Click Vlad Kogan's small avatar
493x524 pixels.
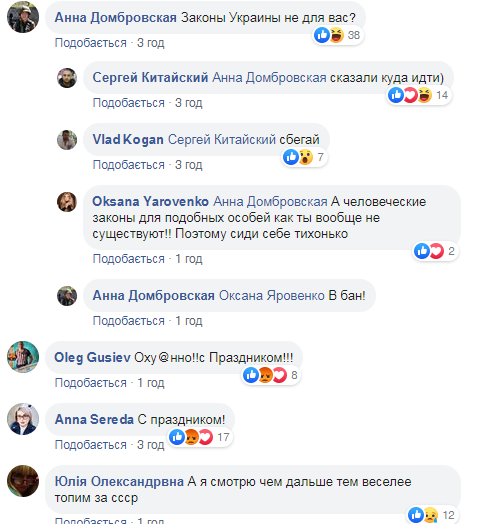point(67,140)
